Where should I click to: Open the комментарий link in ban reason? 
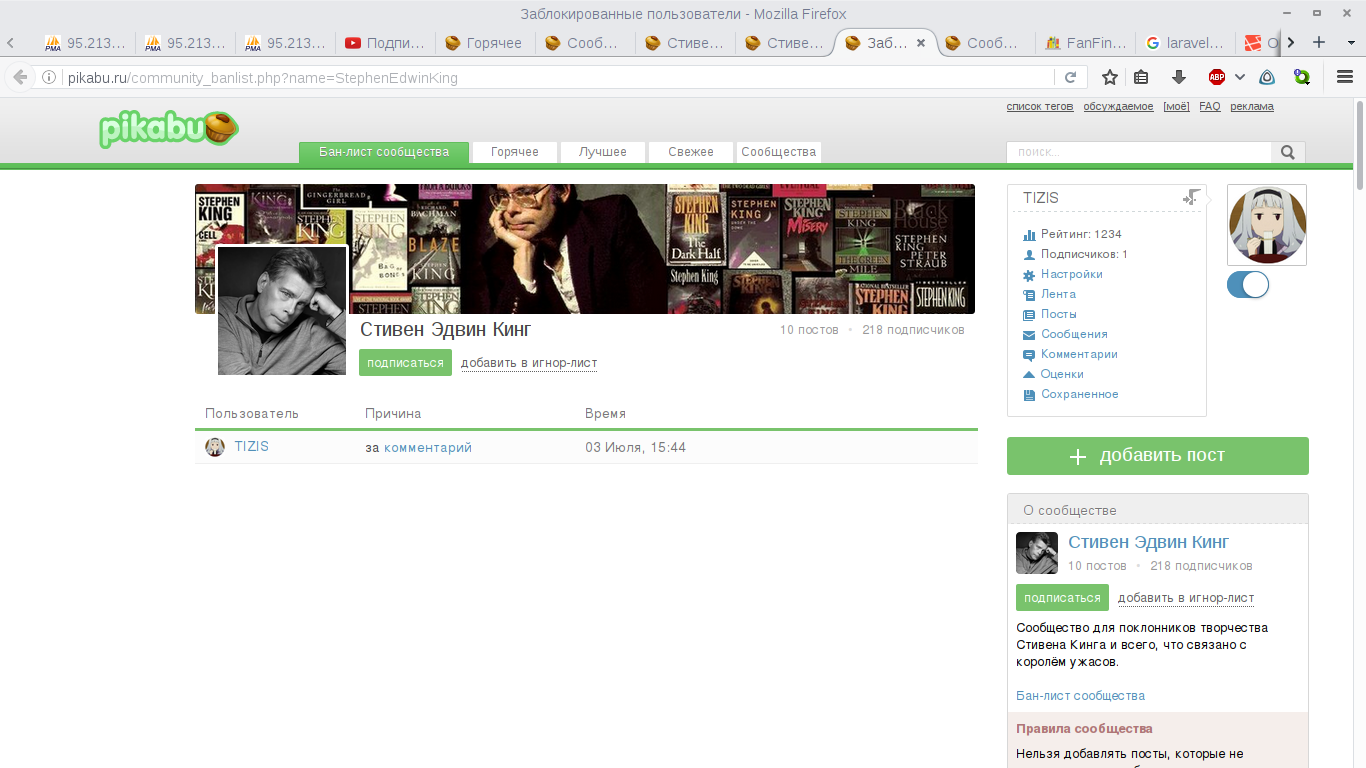(x=428, y=448)
